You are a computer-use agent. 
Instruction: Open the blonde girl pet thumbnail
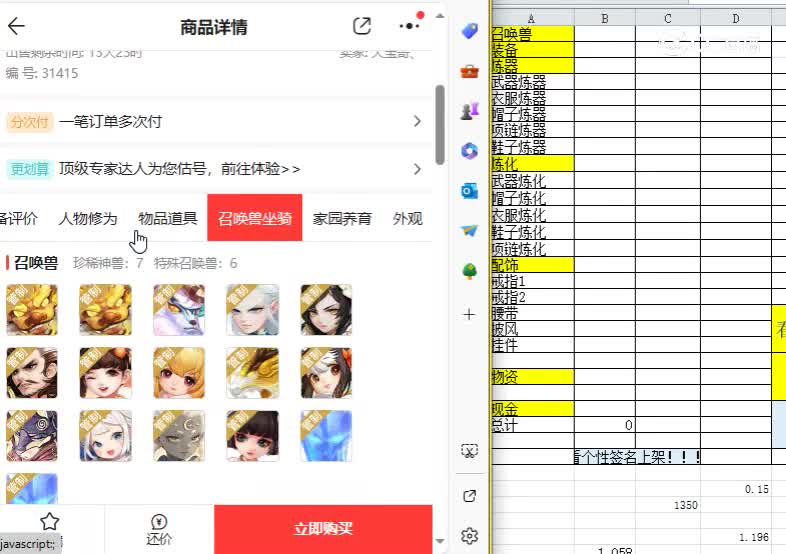[179, 373]
